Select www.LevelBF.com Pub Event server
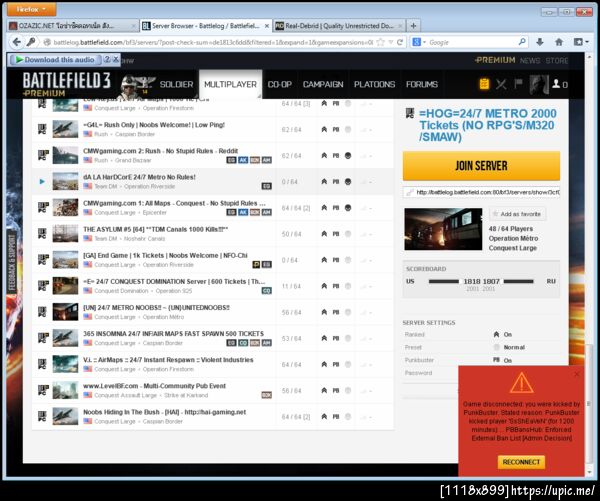The width and height of the screenshot is (600, 501). (213, 390)
